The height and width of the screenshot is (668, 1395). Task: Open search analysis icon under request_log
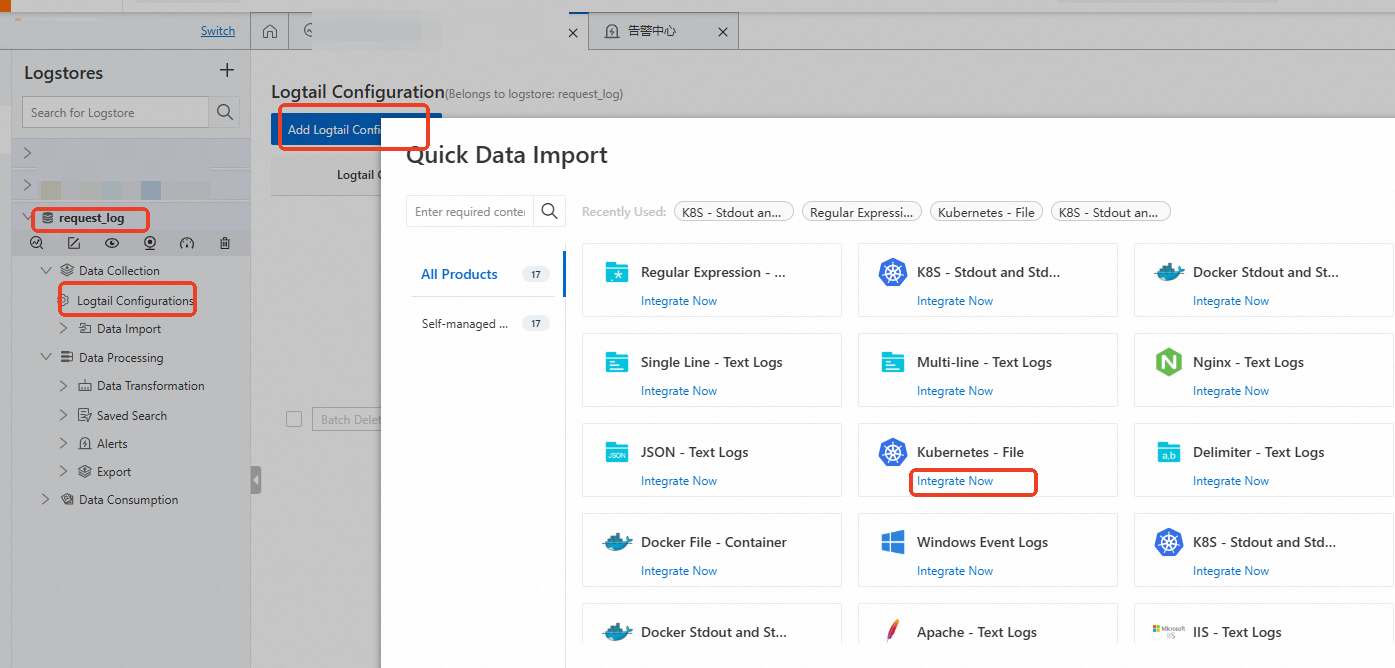click(x=37, y=243)
